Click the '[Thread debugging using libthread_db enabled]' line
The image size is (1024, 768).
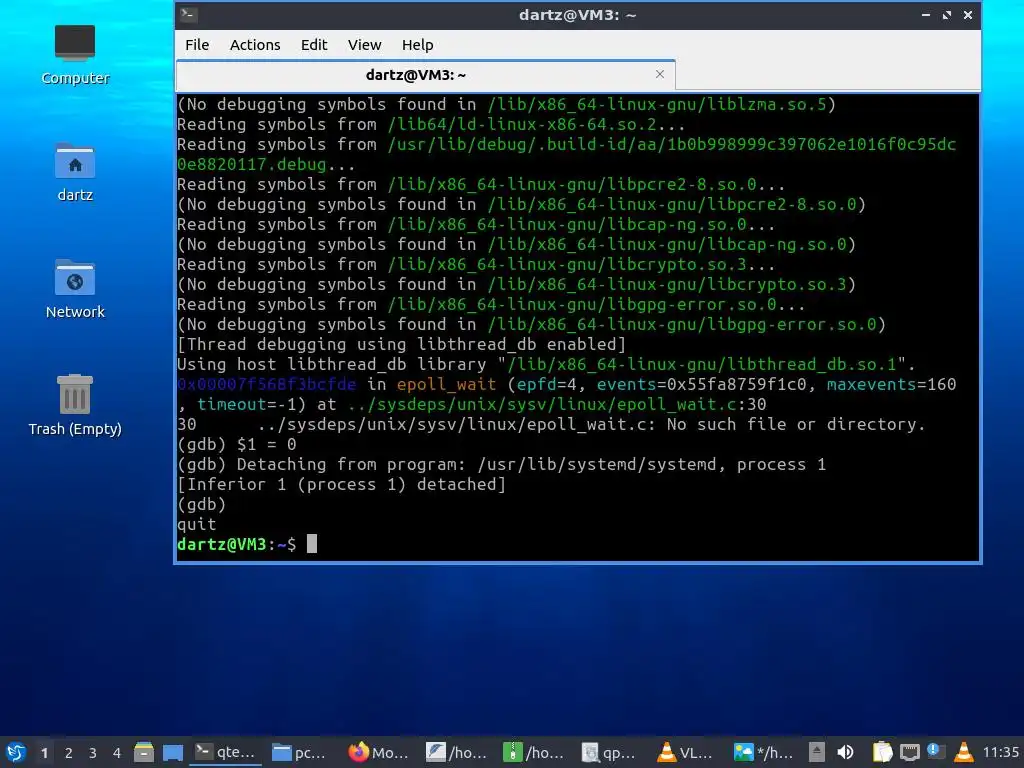click(402, 344)
